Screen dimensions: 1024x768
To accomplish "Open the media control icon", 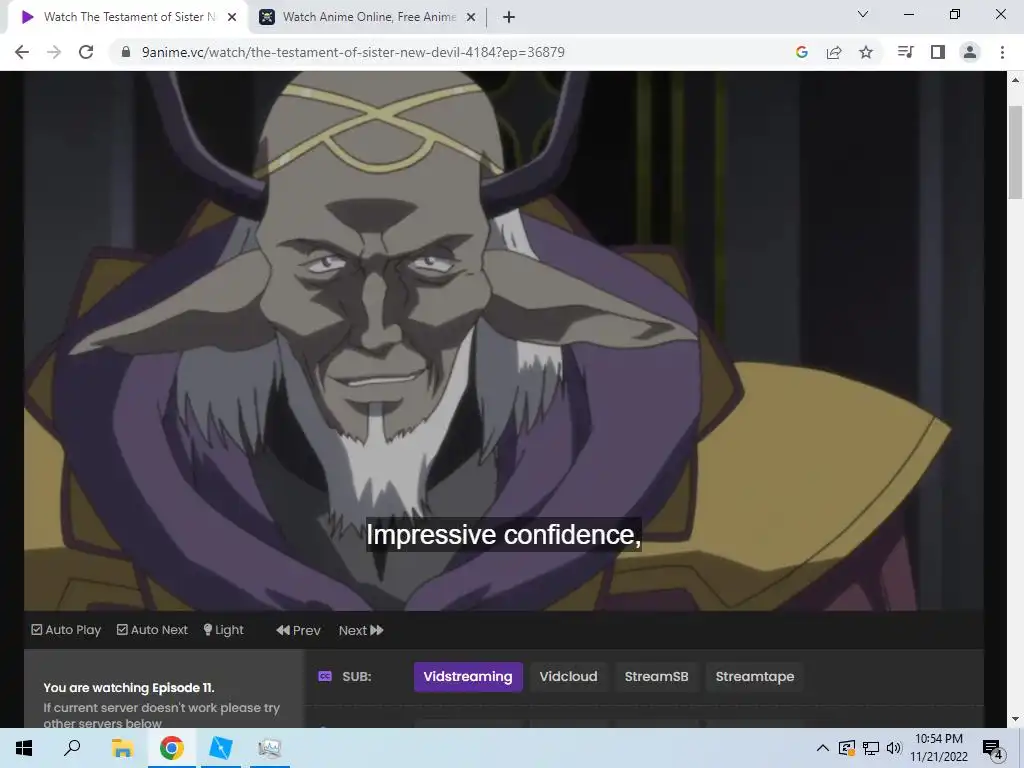I will point(905,52).
